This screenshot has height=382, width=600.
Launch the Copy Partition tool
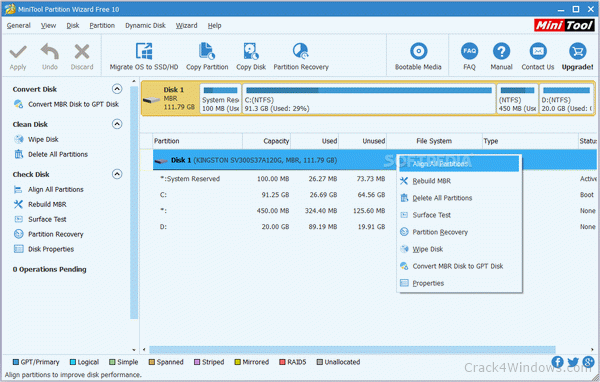207,56
